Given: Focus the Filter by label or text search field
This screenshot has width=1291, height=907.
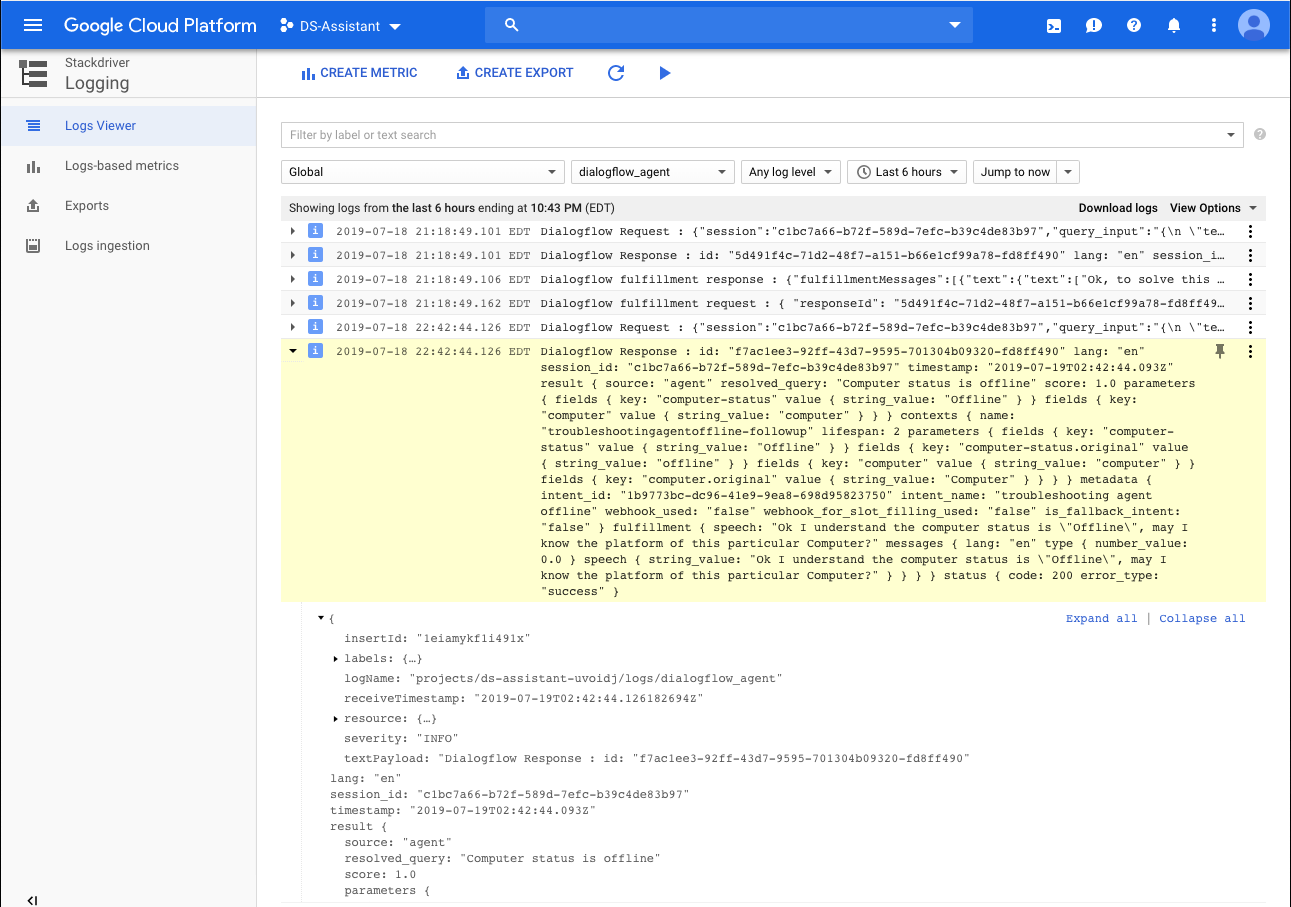Looking at the screenshot, I should coord(755,135).
